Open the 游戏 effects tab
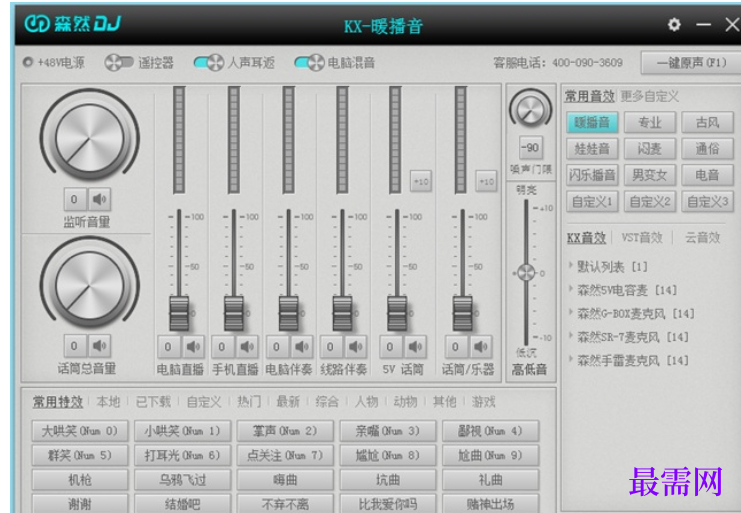This screenshot has height=513, width=741. pos(483,402)
